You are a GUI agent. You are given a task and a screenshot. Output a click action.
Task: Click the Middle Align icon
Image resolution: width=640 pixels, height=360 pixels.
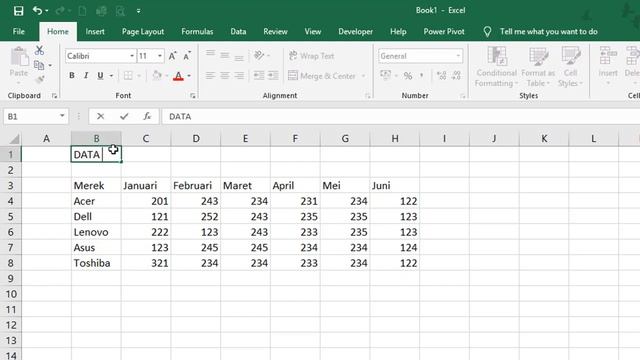coord(224,55)
